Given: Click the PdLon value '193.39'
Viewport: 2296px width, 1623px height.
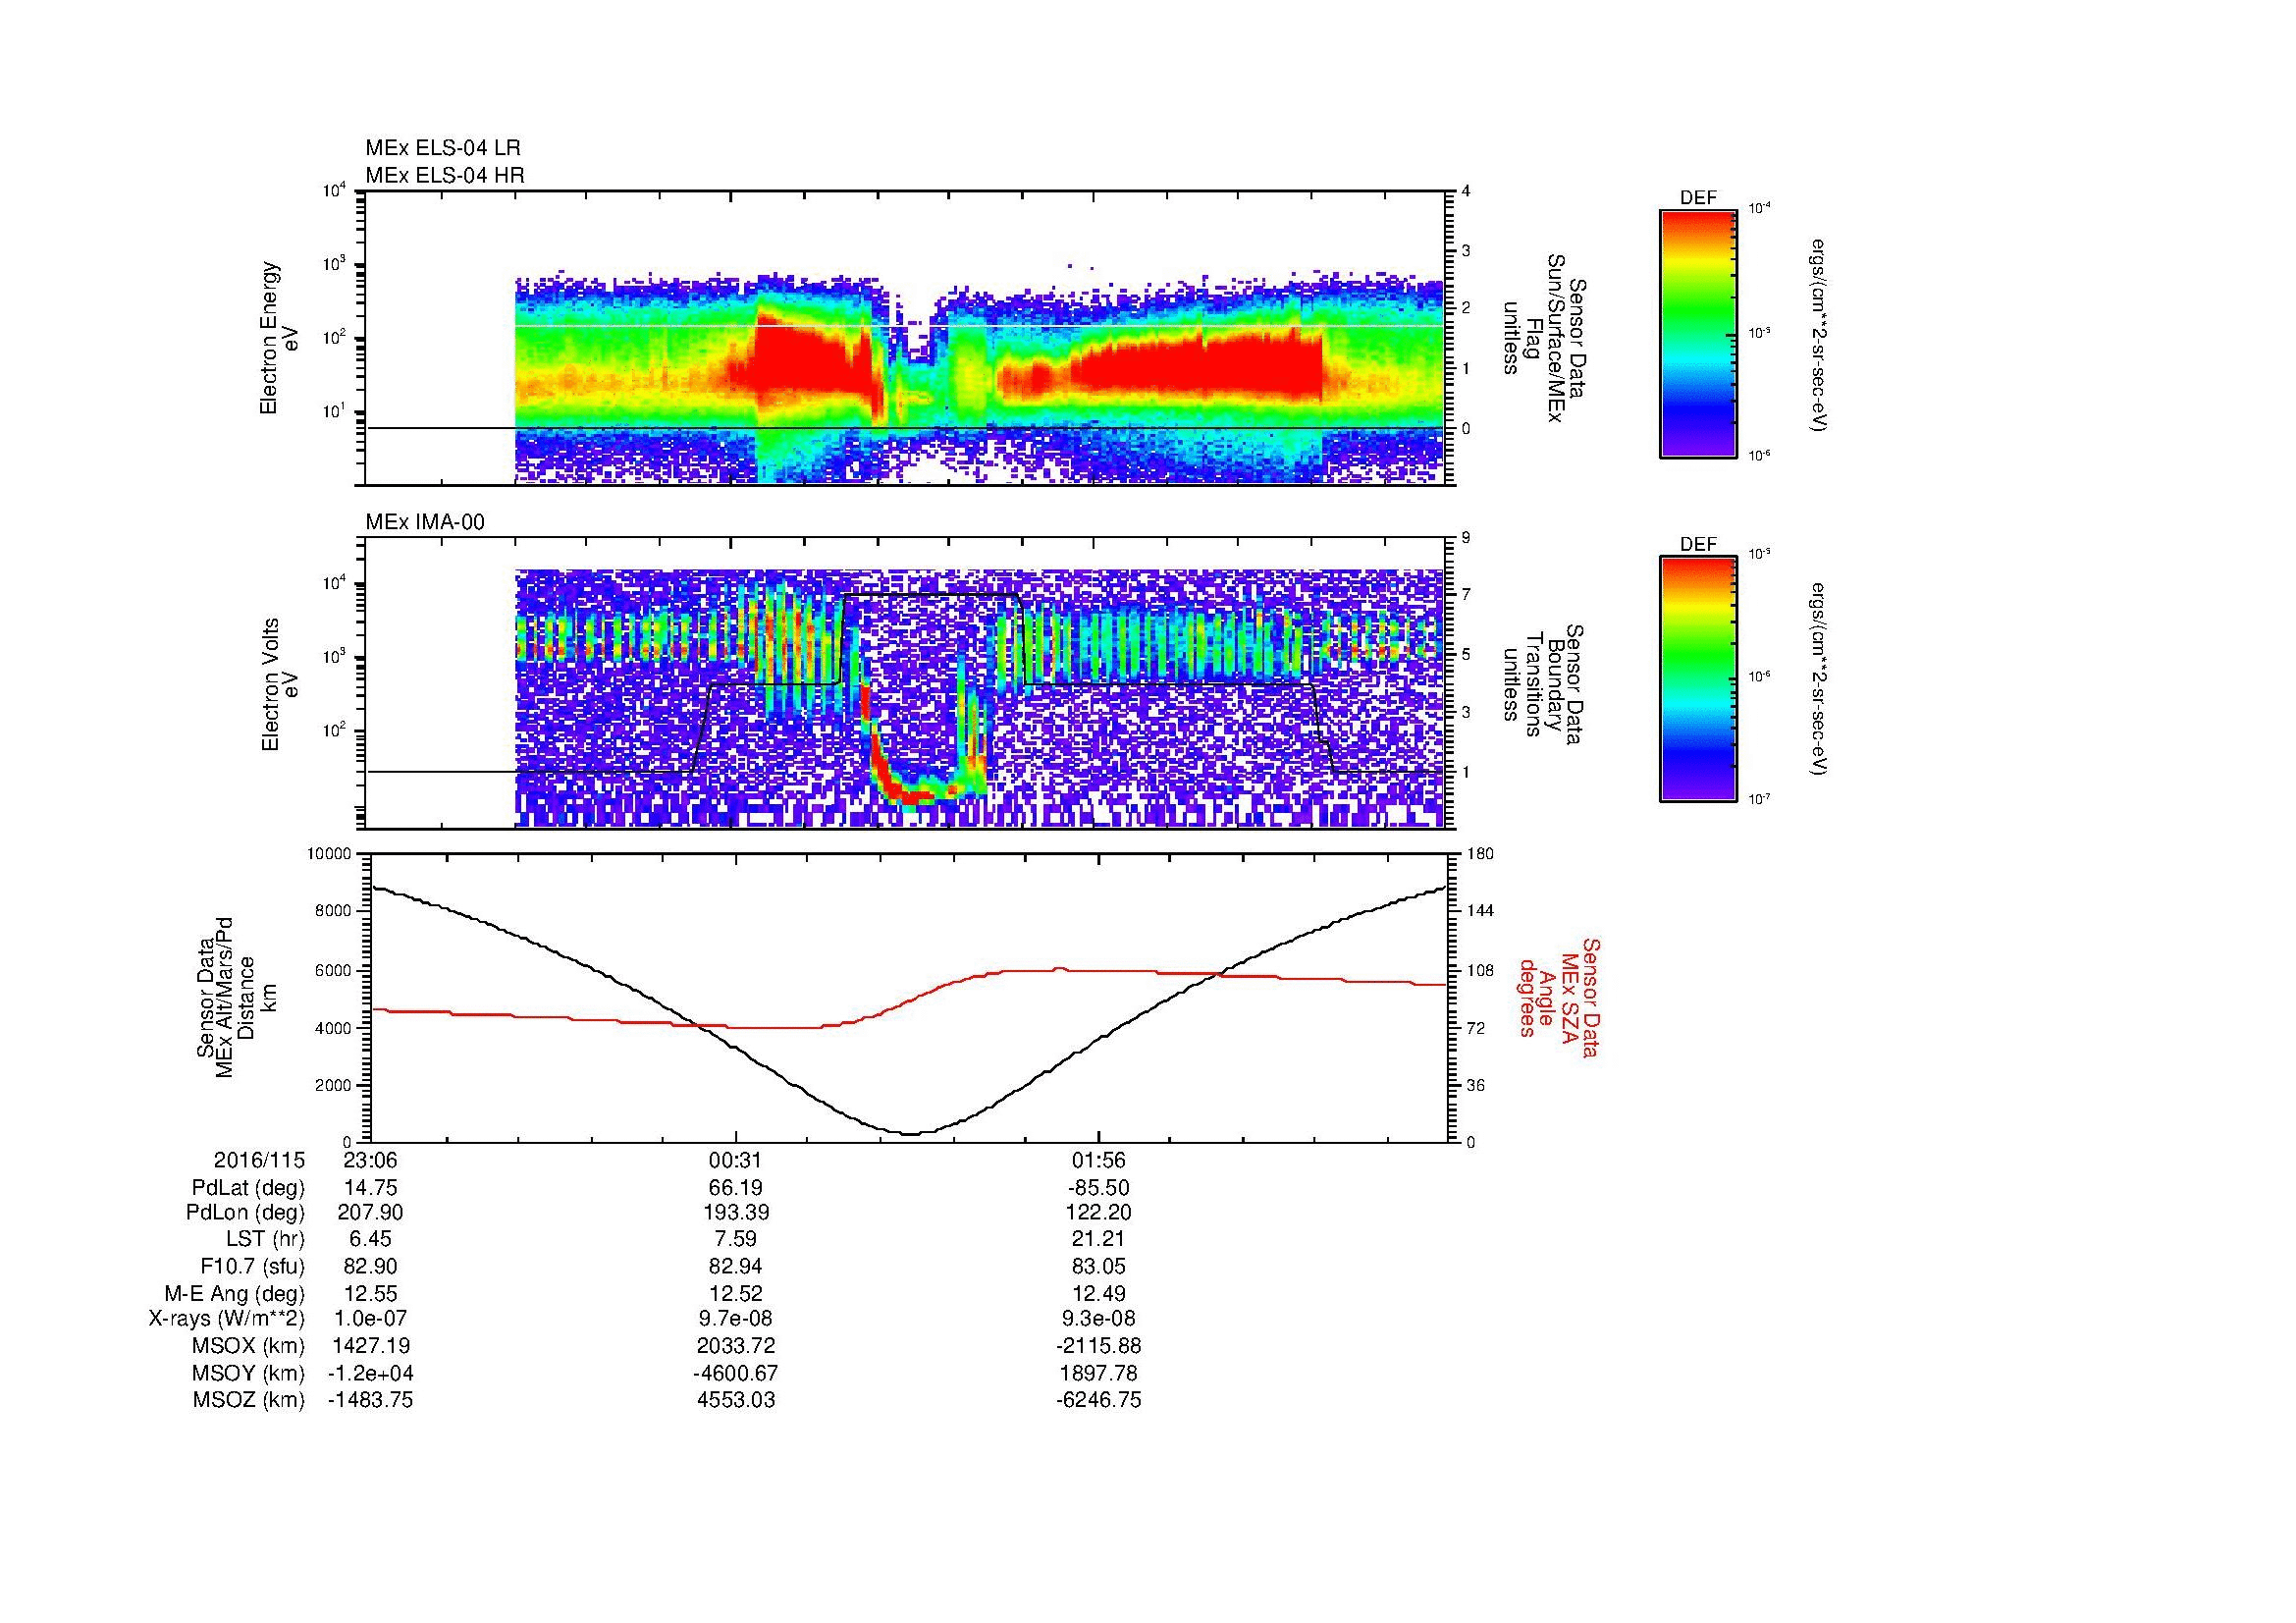Looking at the screenshot, I should [x=735, y=1213].
